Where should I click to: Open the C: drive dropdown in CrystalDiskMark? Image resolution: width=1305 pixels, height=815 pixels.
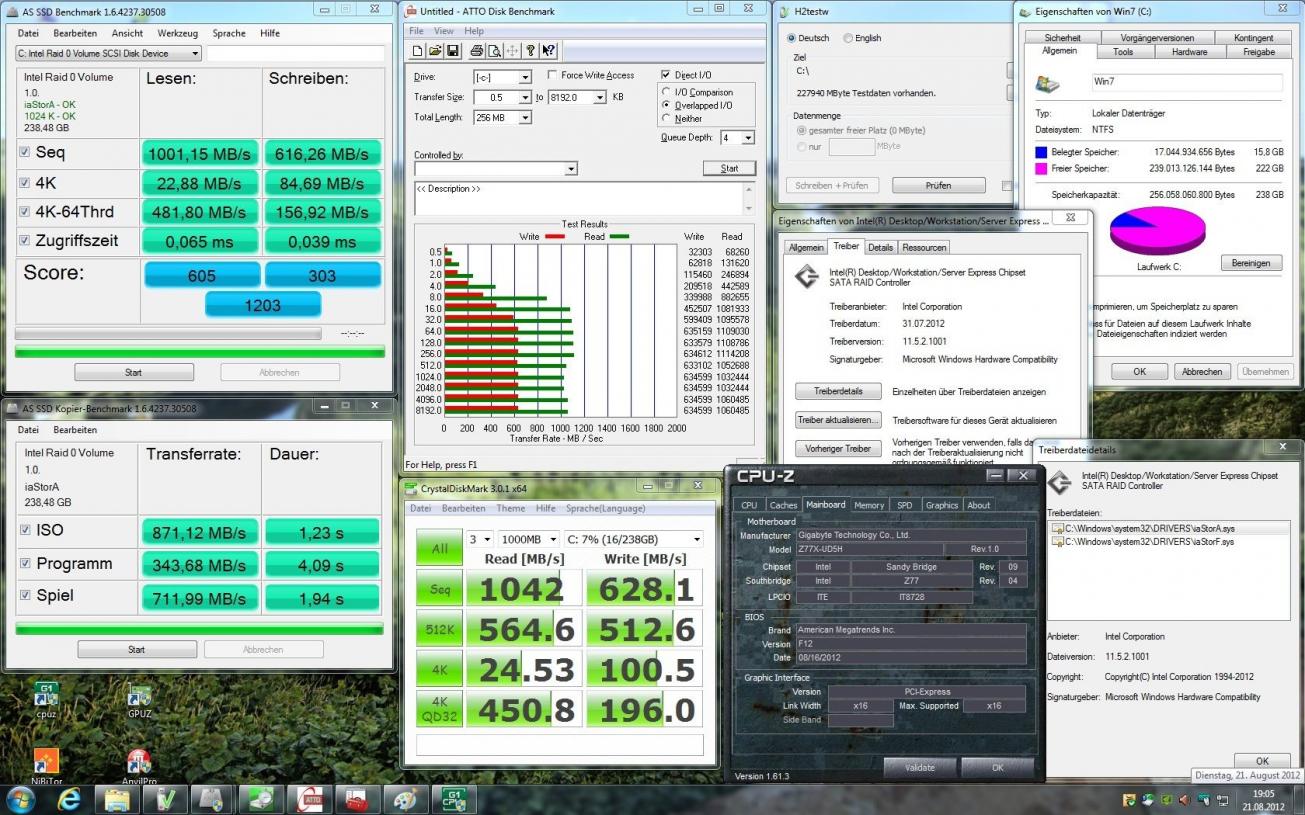point(633,539)
